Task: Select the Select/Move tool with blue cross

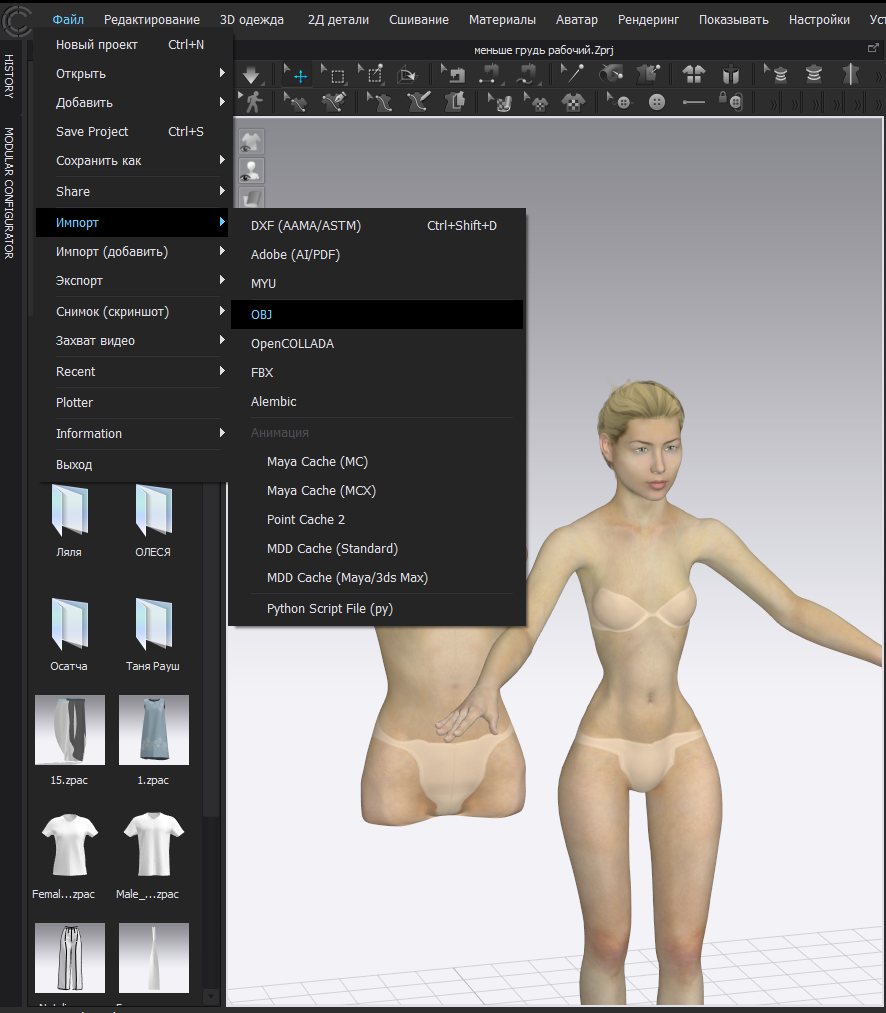Action: 298,75
